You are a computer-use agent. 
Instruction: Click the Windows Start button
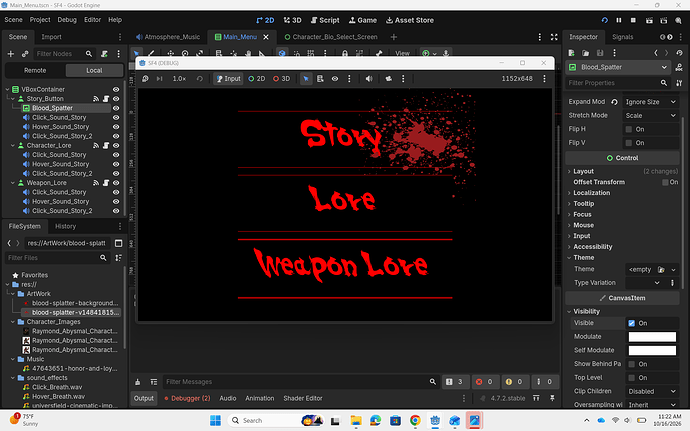215,420
